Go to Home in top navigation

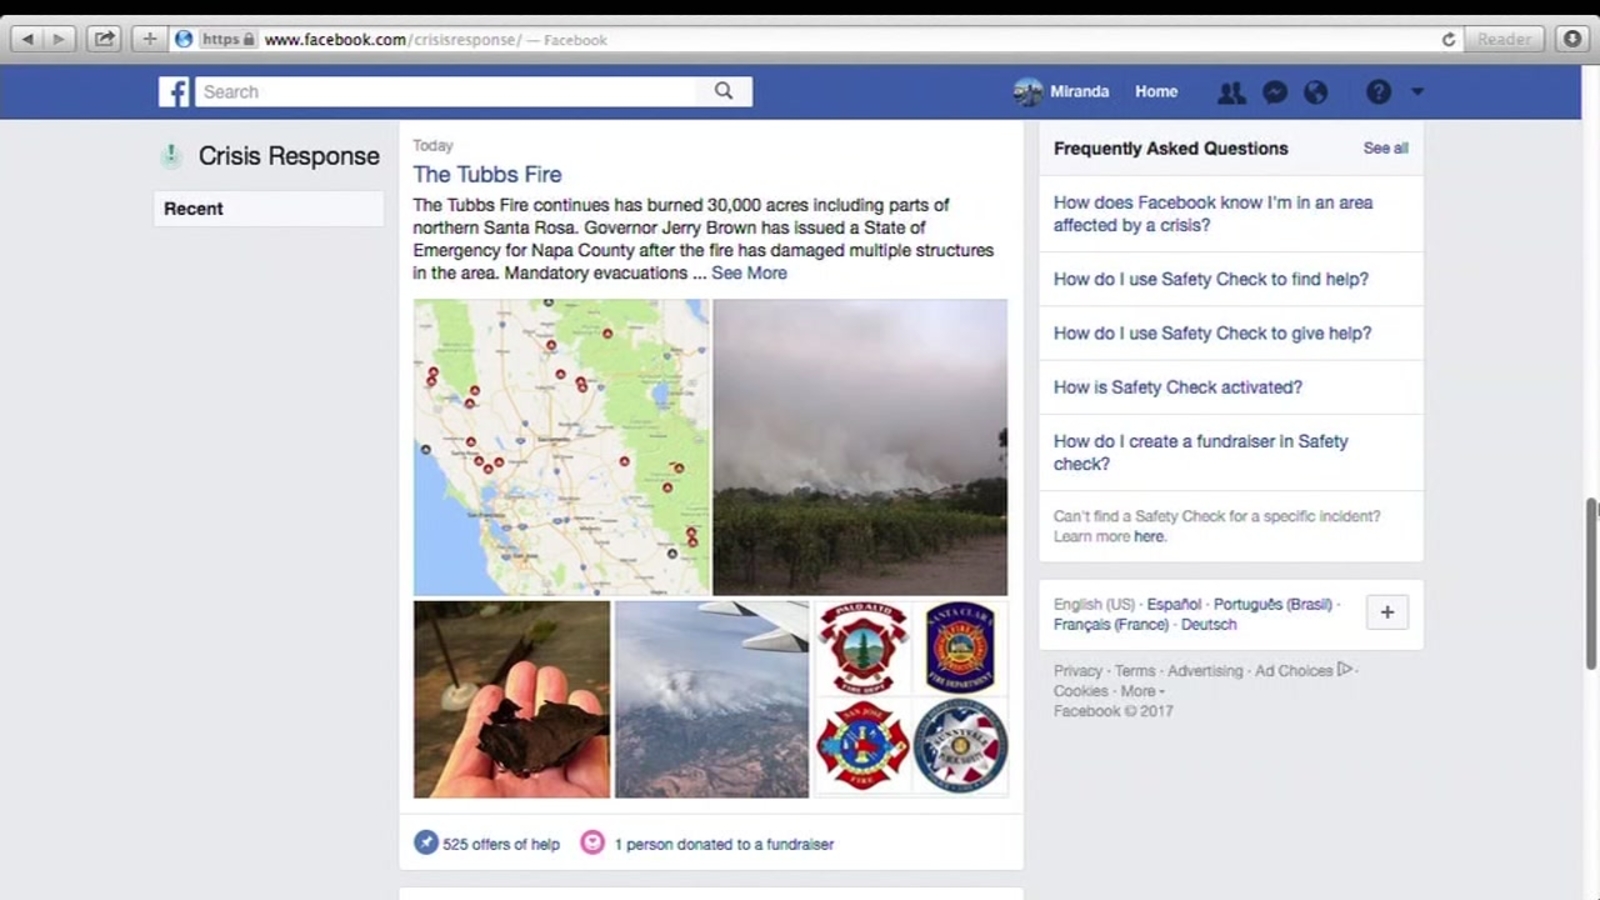click(1156, 91)
